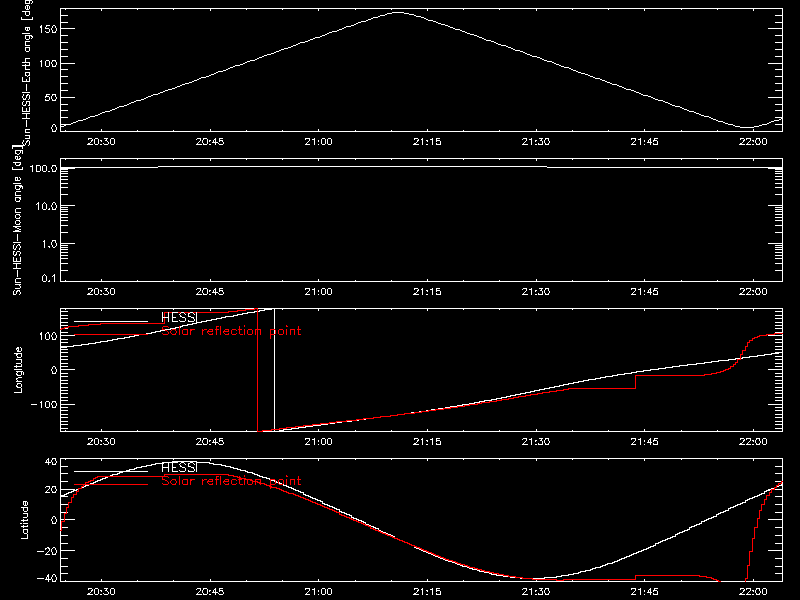Click the 20 value on the Latitude axis
Image resolution: width=800 pixels, height=600 pixels.
click(x=51, y=490)
